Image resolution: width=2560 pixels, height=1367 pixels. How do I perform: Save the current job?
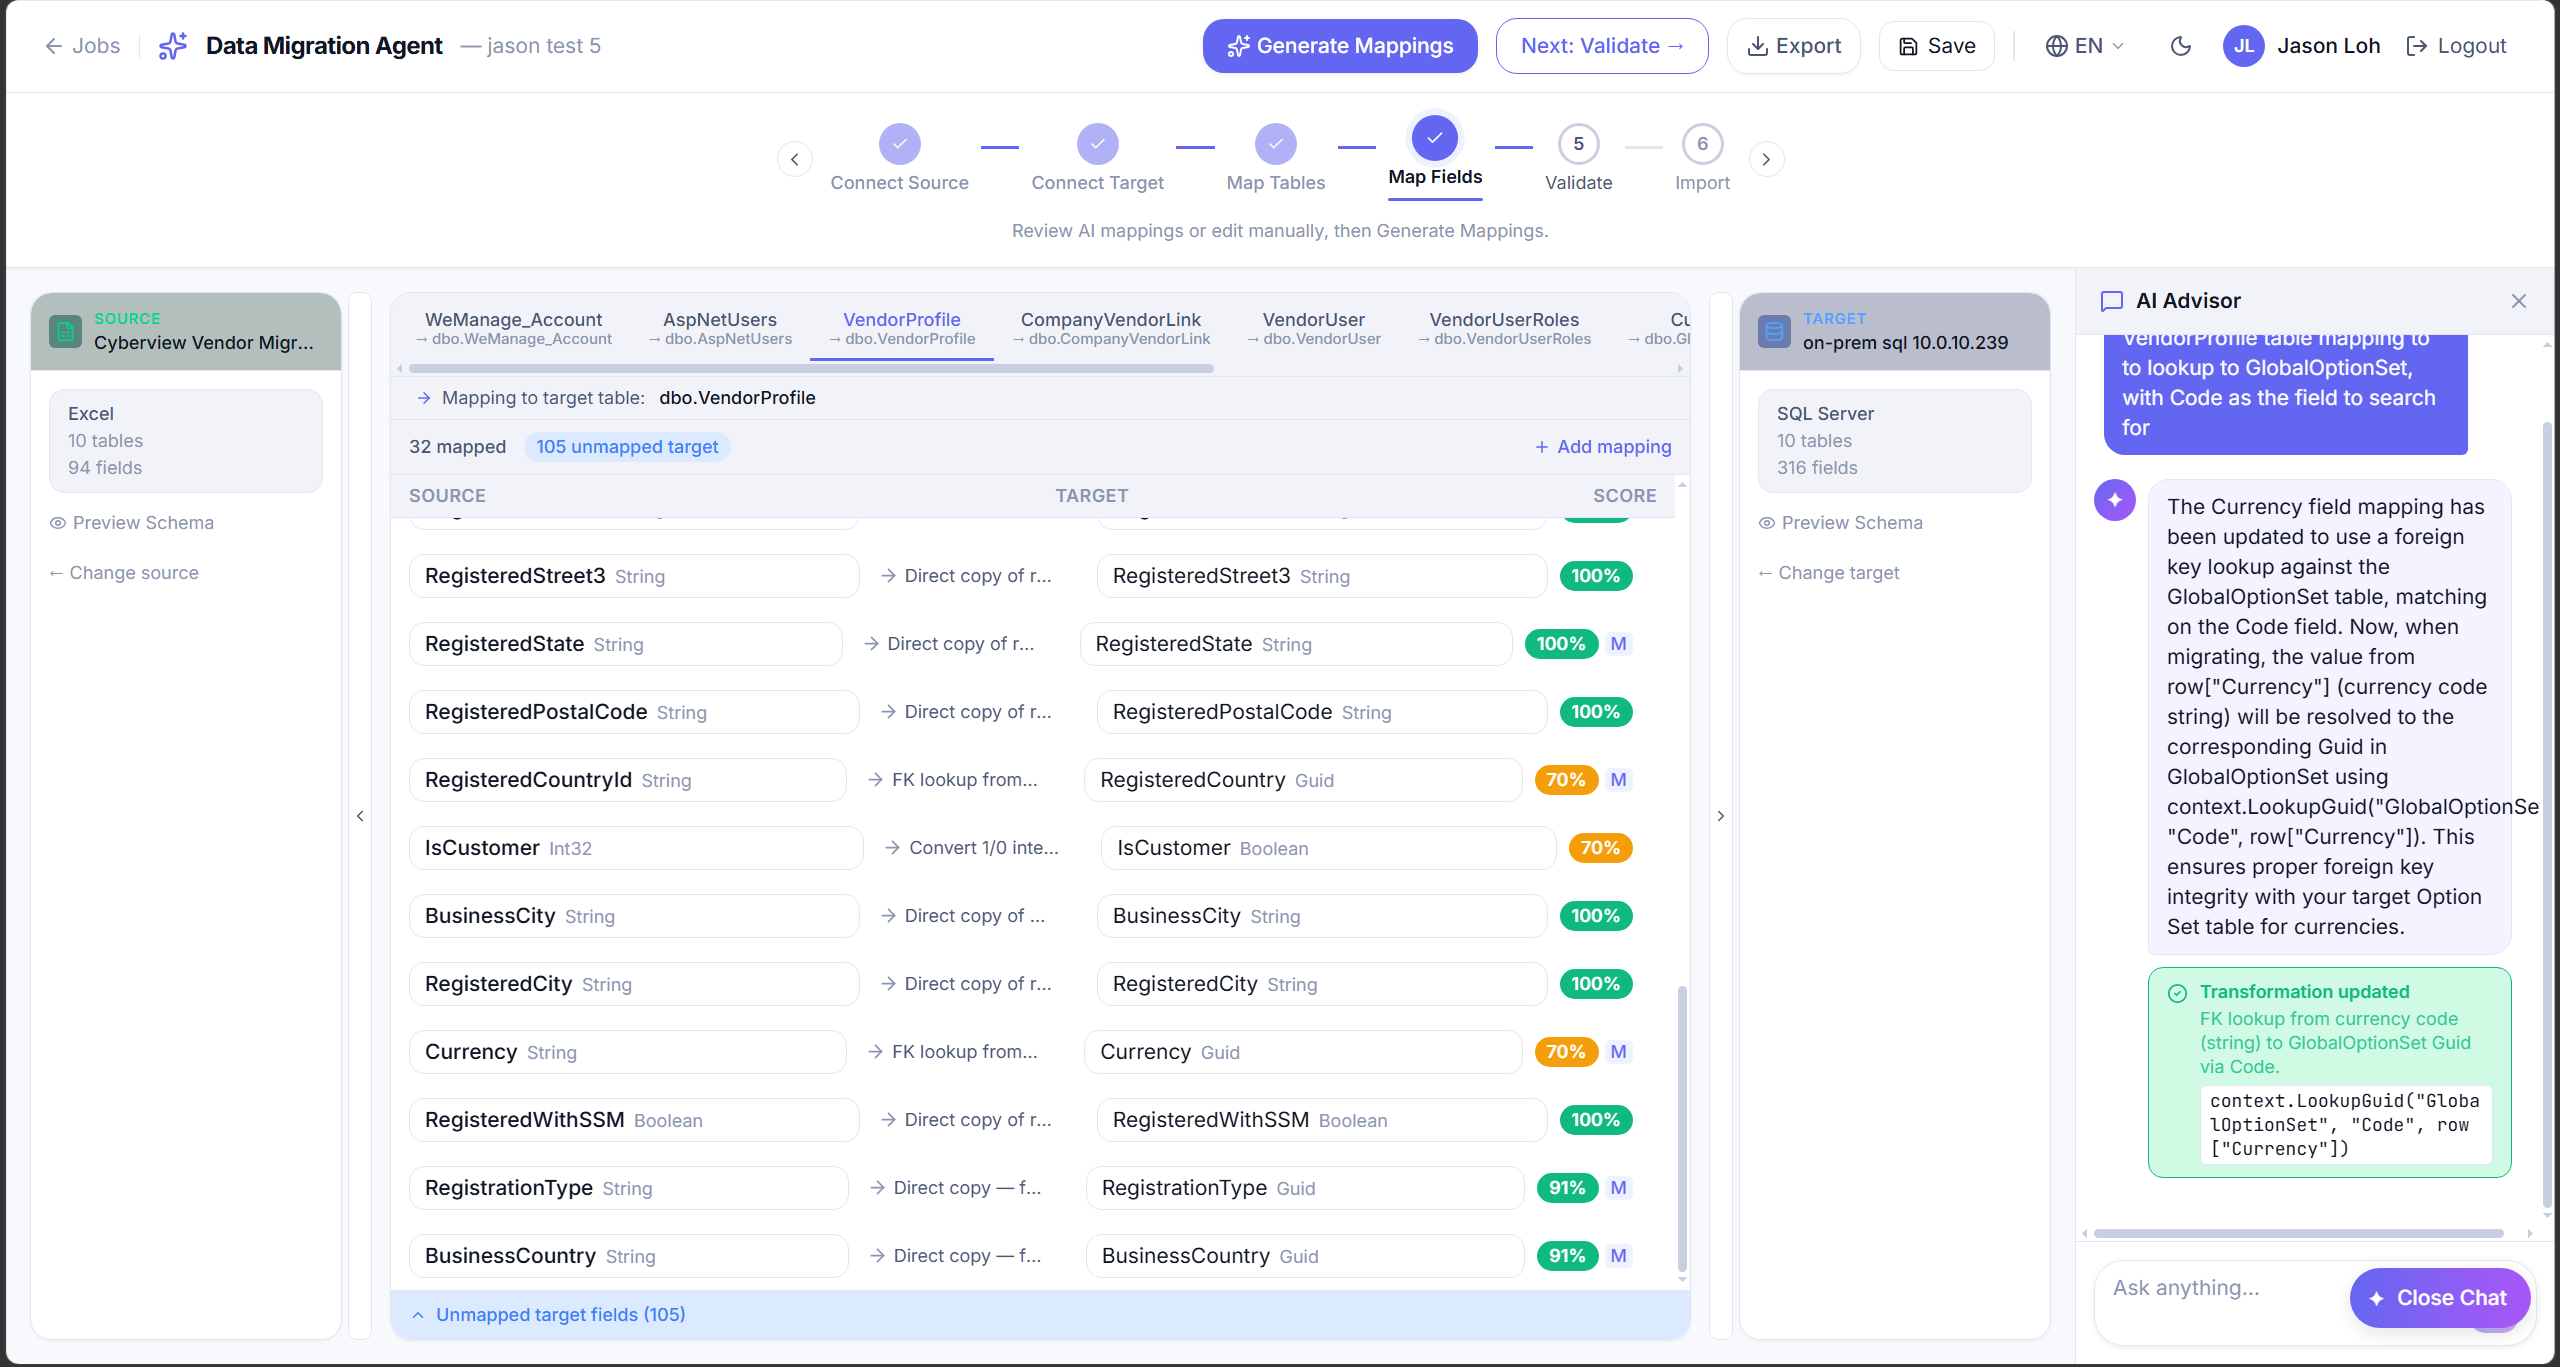[x=1936, y=46]
